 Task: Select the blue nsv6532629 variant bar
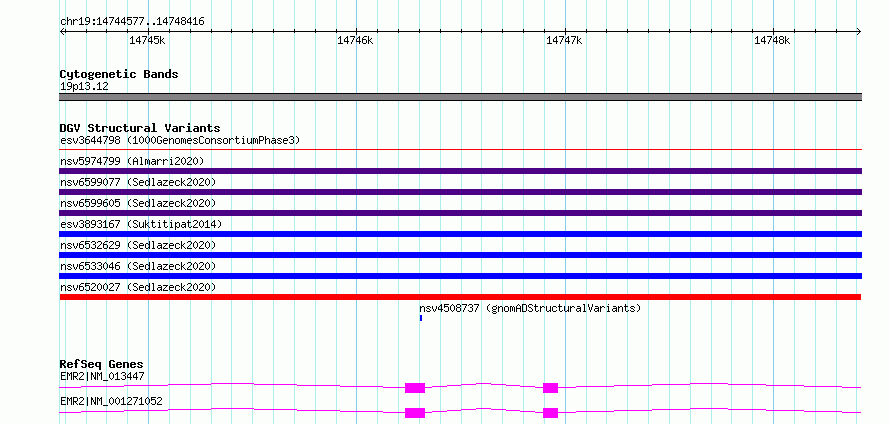460,255
